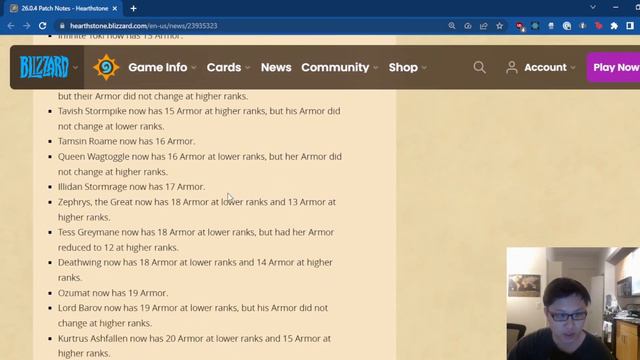The height and width of the screenshot is (360, 640).
Task: Share this page icon
Action: (484, 26)
